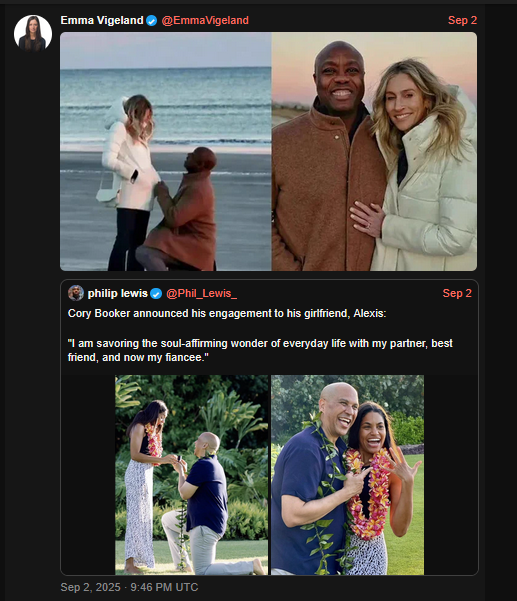View the garden proposal photo
This screenshot has width=517, height=601.
(192, 475)
